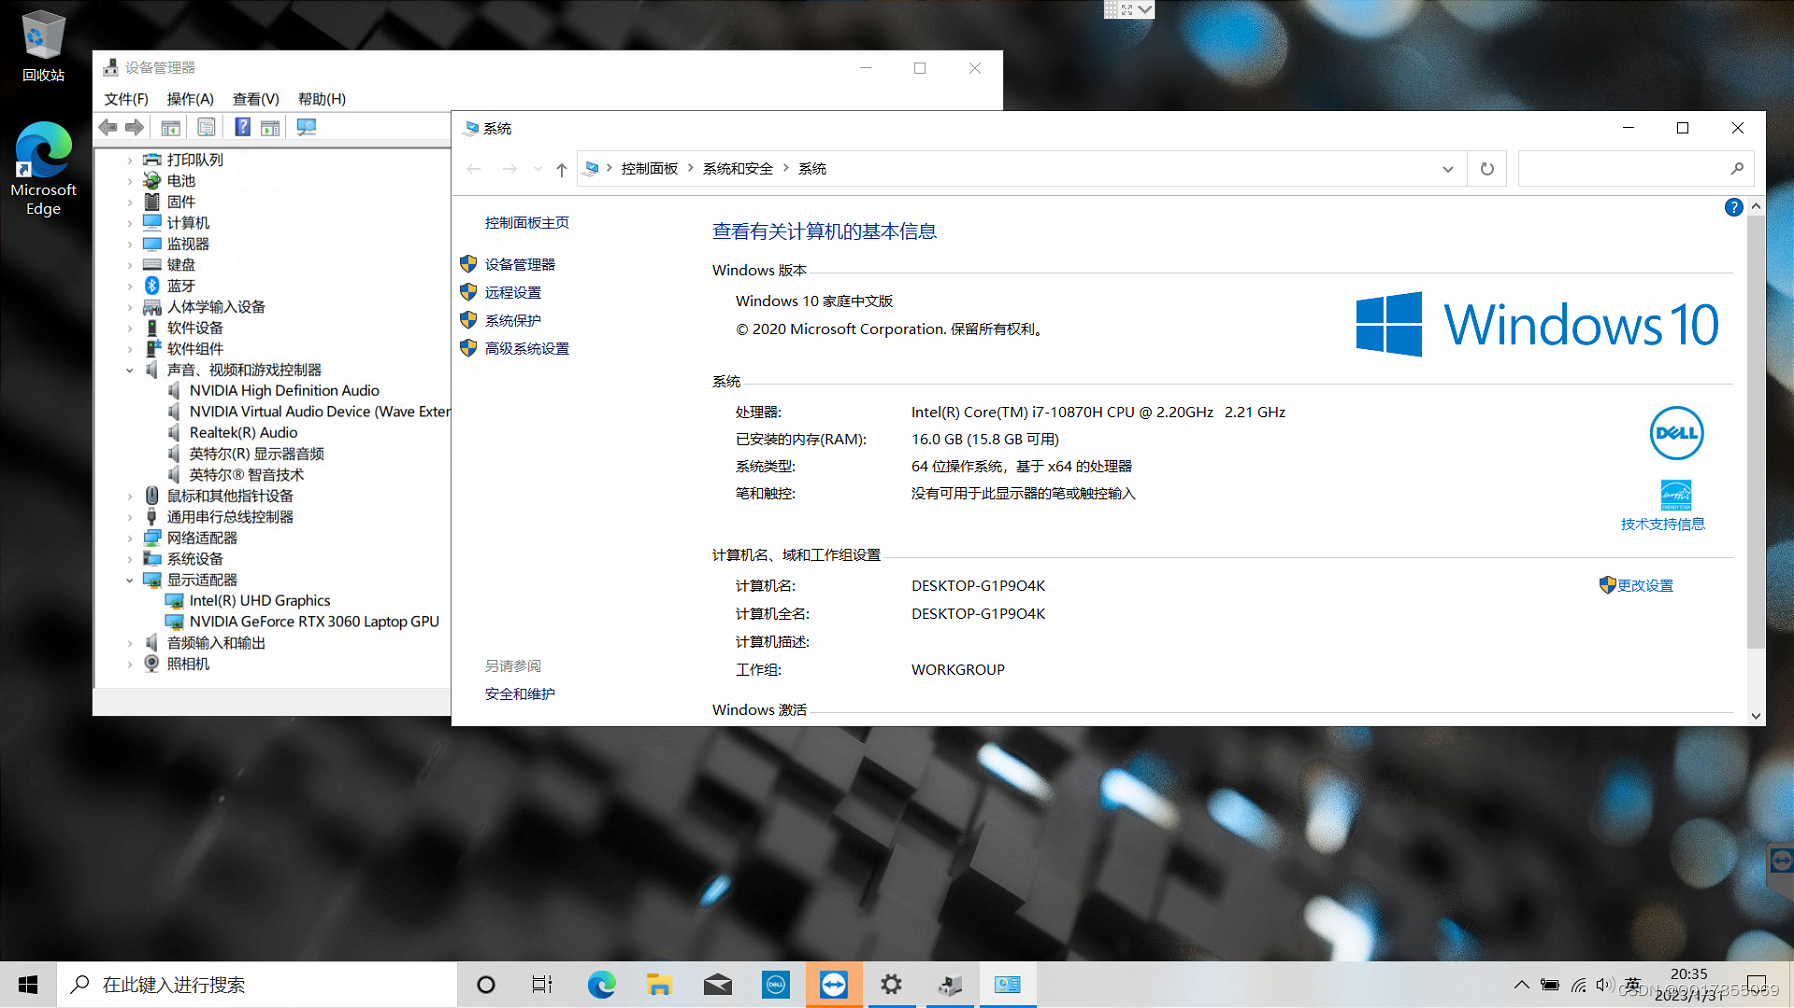Select Intel(R) UHD Graphics device
Viewport: 1794px width, 1008px height.
pyautogui.click(x=260, y=601)
